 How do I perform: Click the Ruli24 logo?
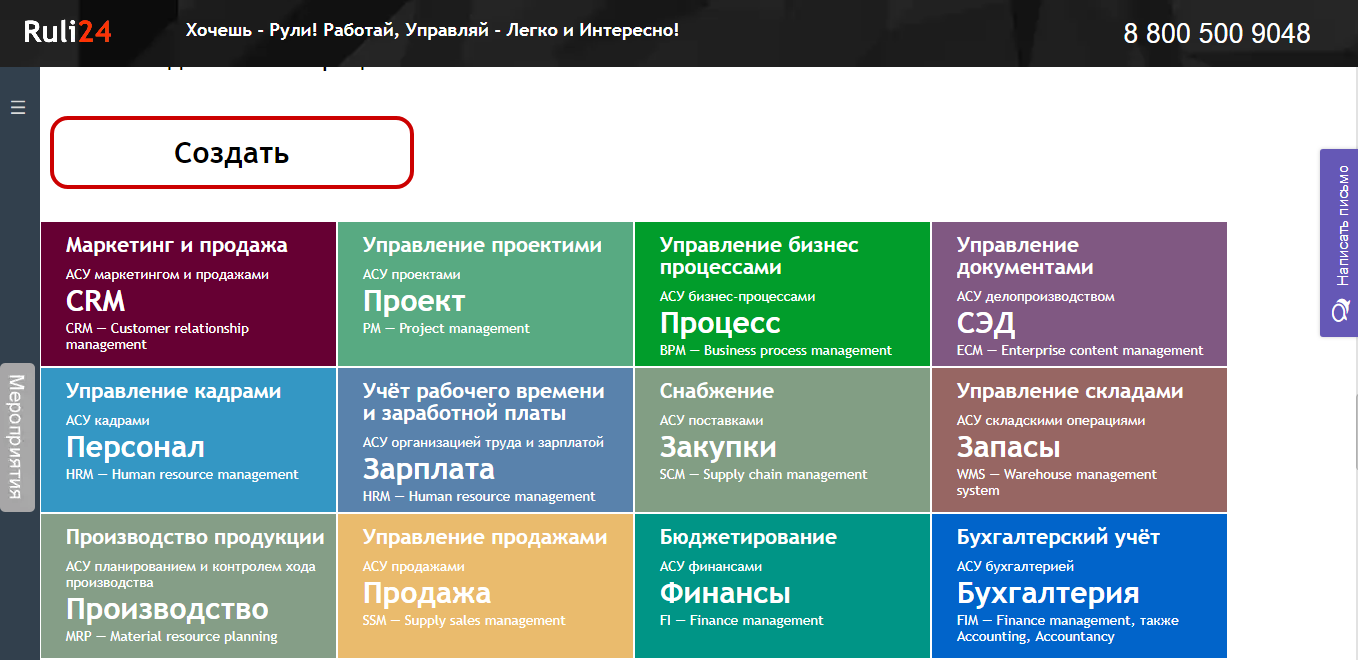[70, 30]
